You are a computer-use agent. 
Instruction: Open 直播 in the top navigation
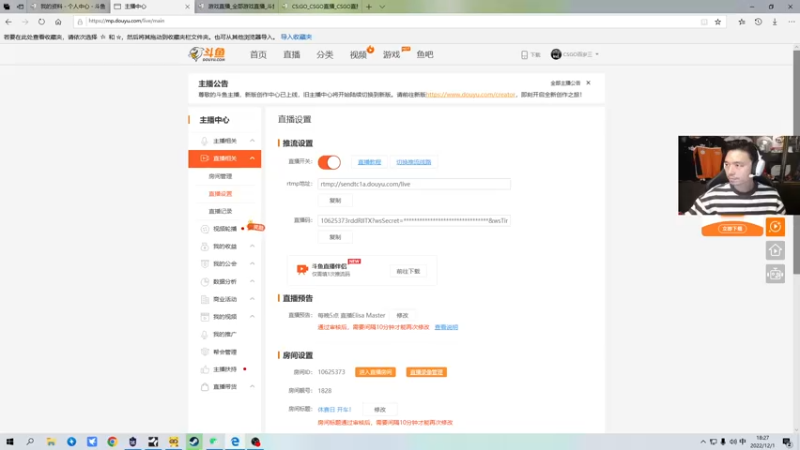coord(291,55)
